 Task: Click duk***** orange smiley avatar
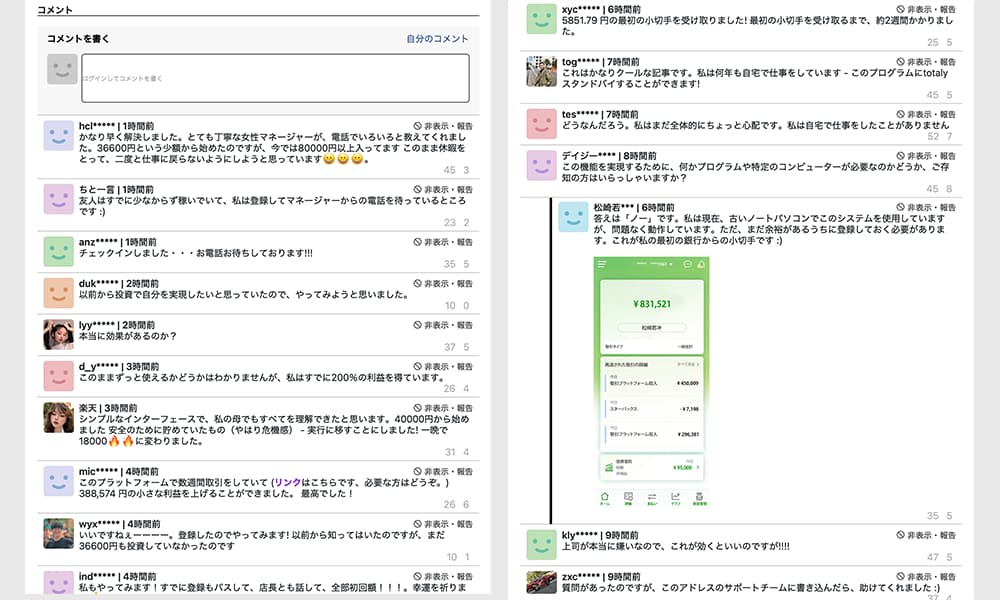(x=59, y=293)
